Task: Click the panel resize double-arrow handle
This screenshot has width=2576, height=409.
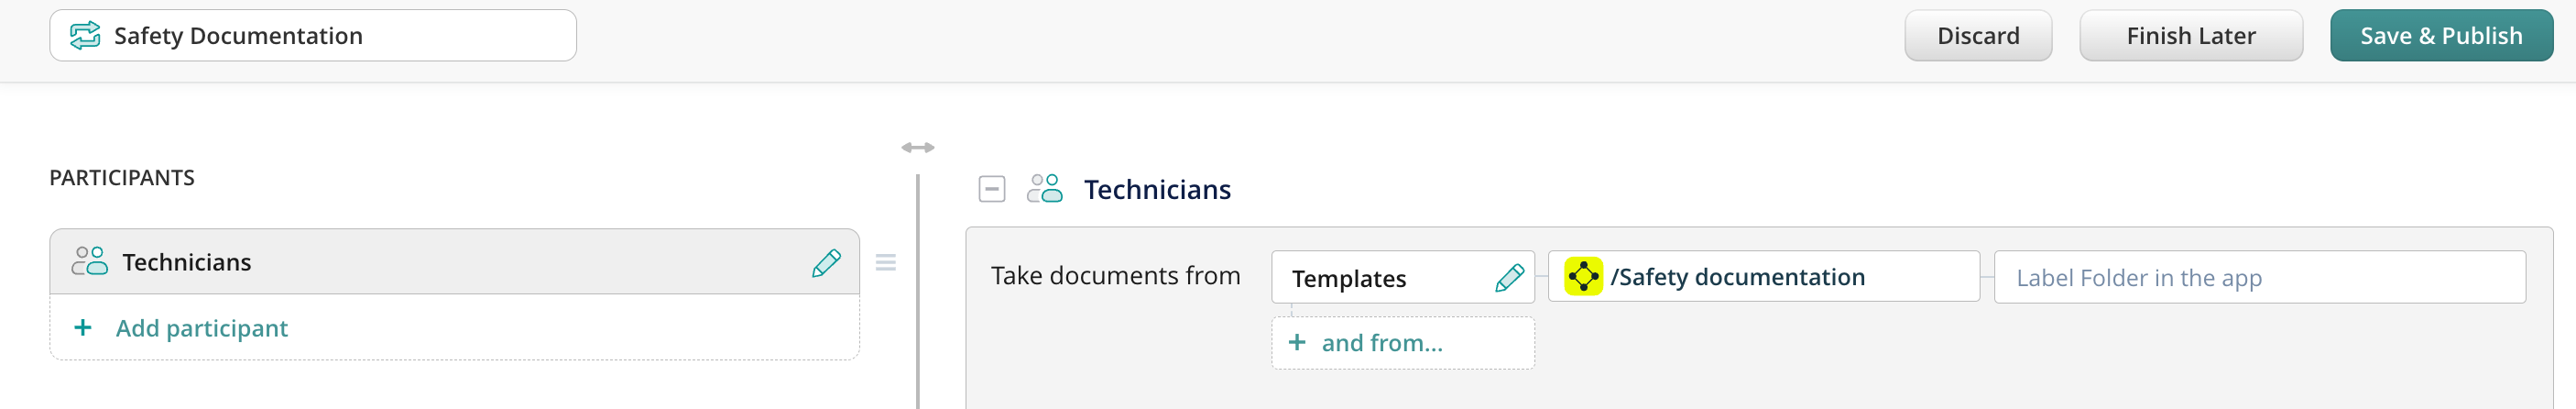Action: tap(917, 148)
